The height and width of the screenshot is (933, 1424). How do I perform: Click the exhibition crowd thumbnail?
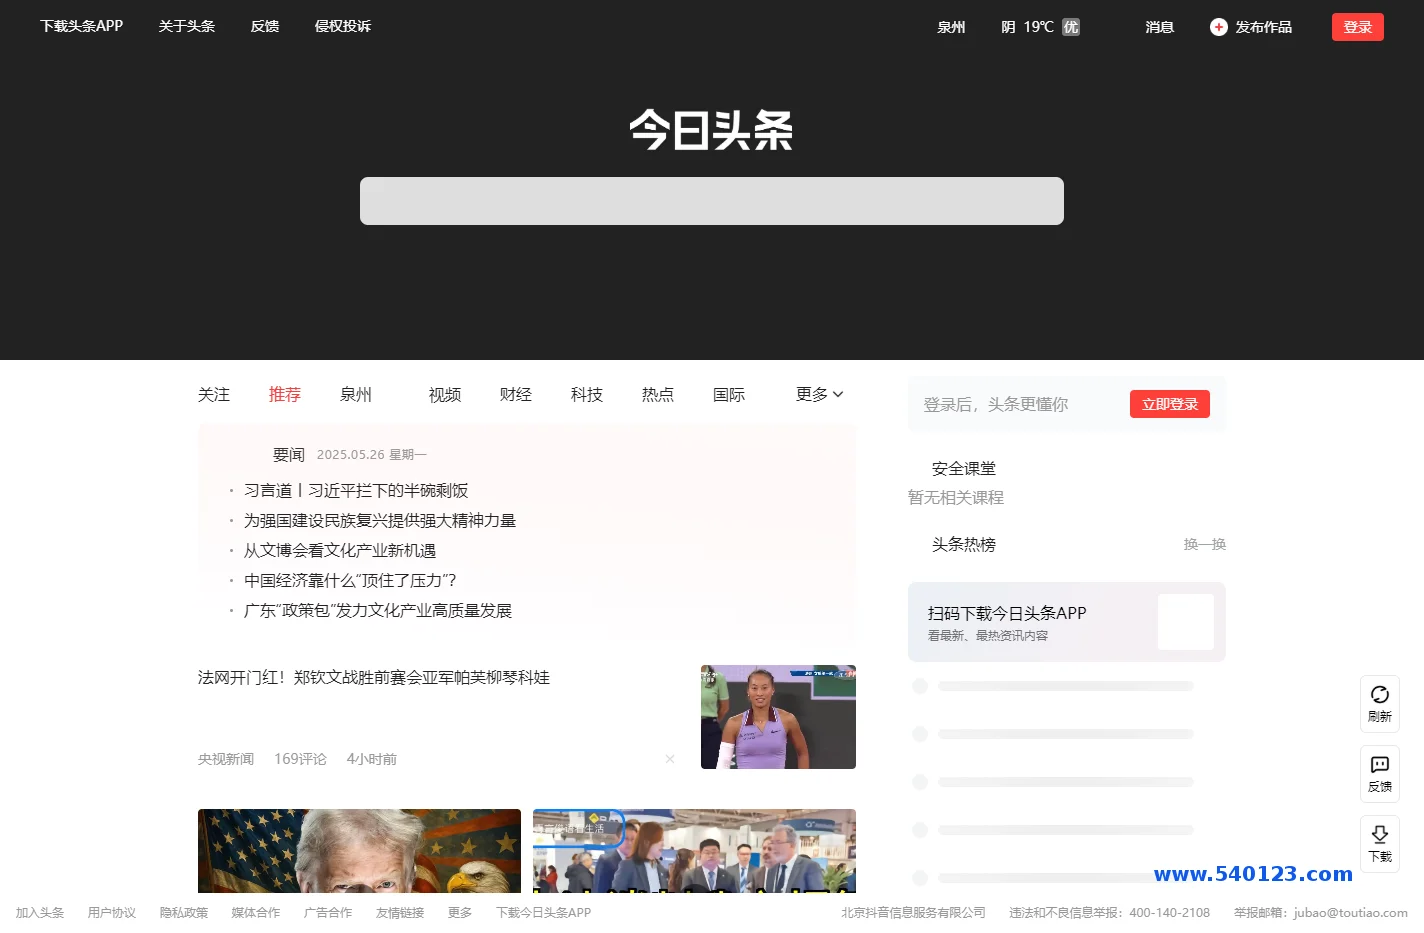pos(694,850)
